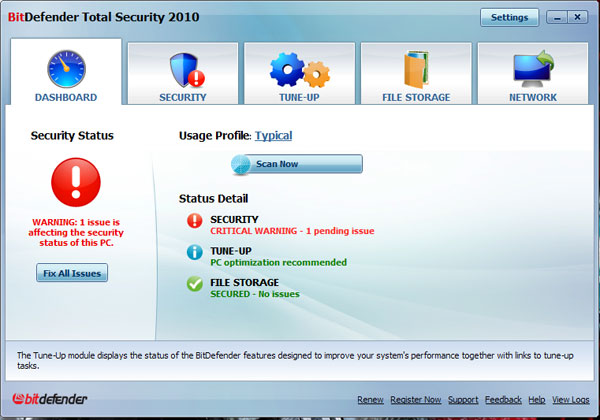Click the Tune-Up module description text

click(x=295, y=360)
